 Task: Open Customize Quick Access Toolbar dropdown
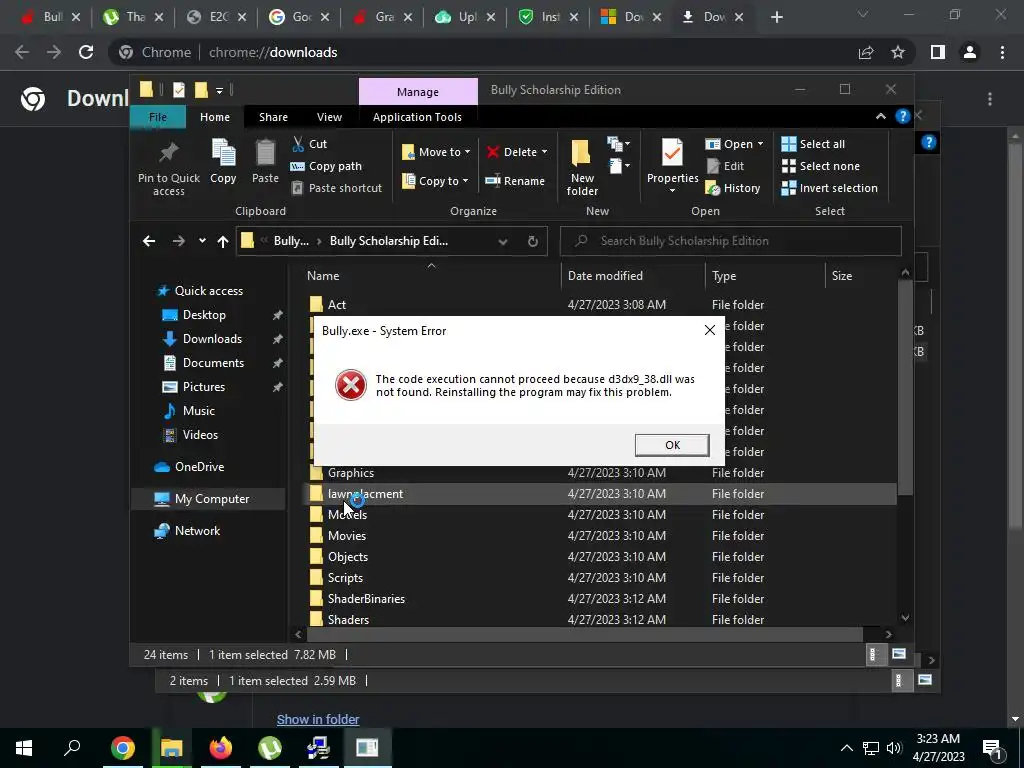pos(219,90)
